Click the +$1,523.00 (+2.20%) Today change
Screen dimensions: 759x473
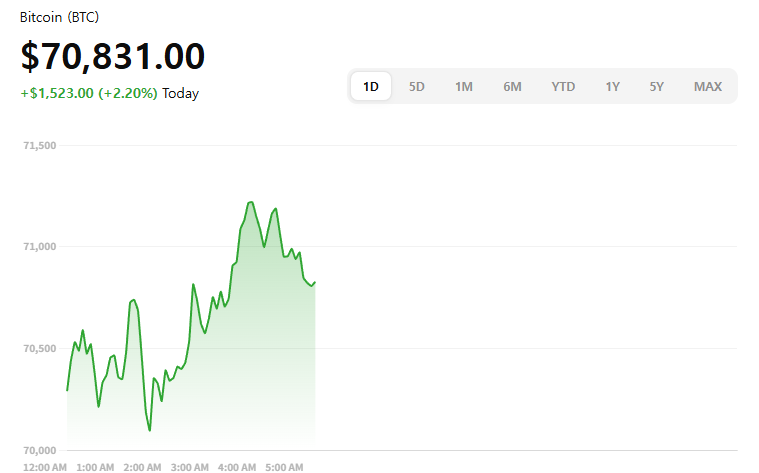pyautogui.click(x=109, y=94)
